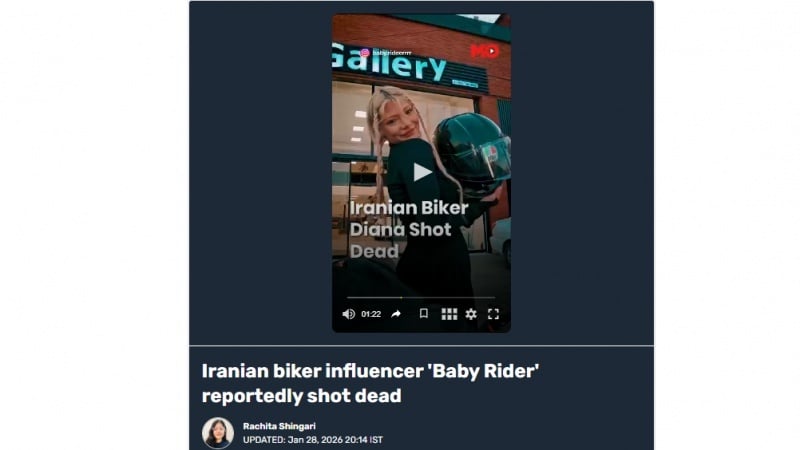This screenshot has width=800, height=450.
Task: Play the Iranian Biker Diana video
Action: pos(421,172)
